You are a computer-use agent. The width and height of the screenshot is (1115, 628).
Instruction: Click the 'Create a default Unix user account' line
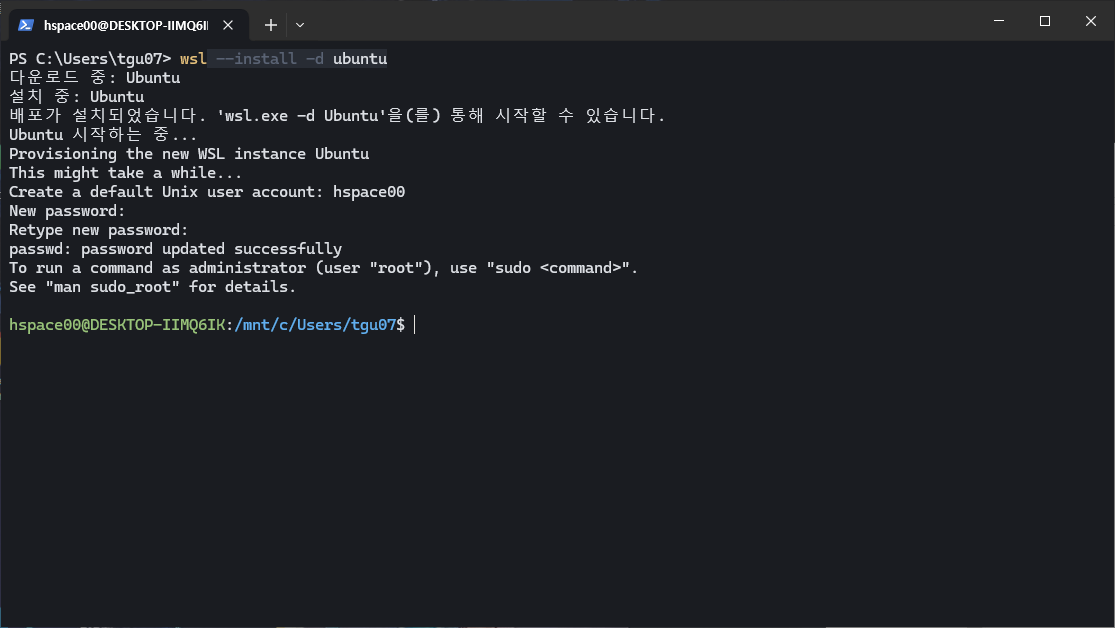click(207, 192)
